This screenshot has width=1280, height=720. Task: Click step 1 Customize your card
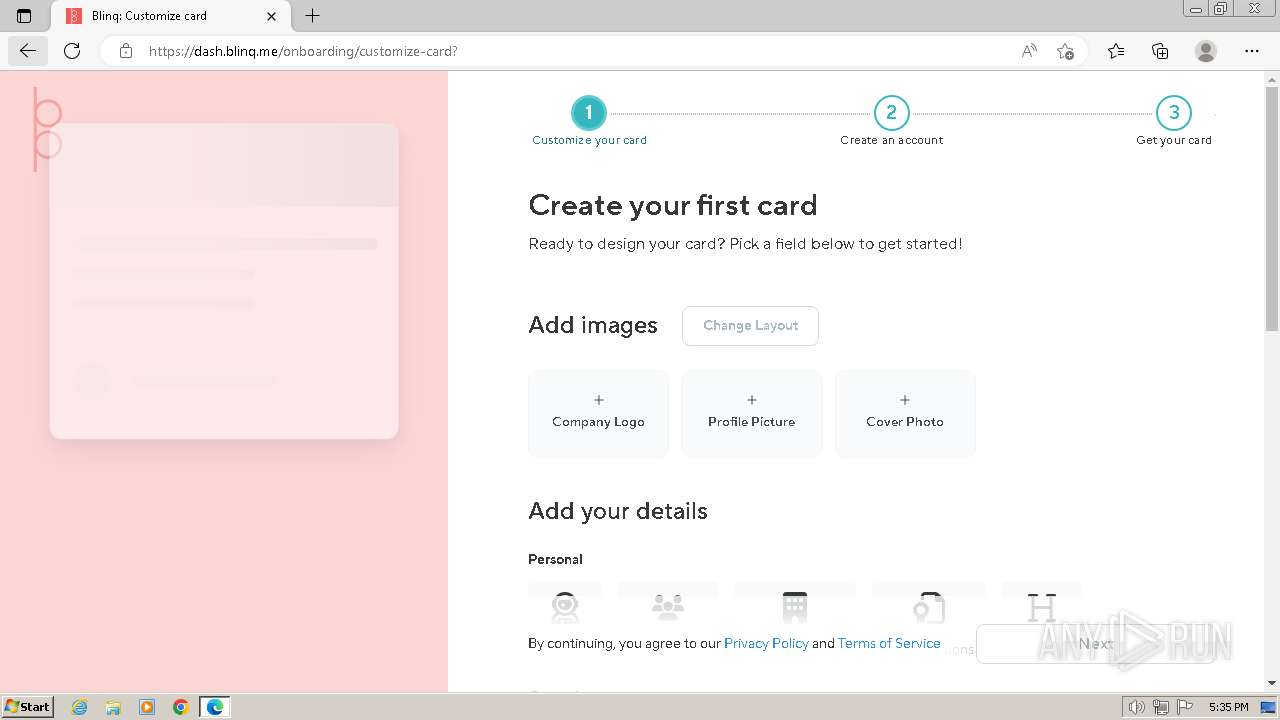pos(589,122)
